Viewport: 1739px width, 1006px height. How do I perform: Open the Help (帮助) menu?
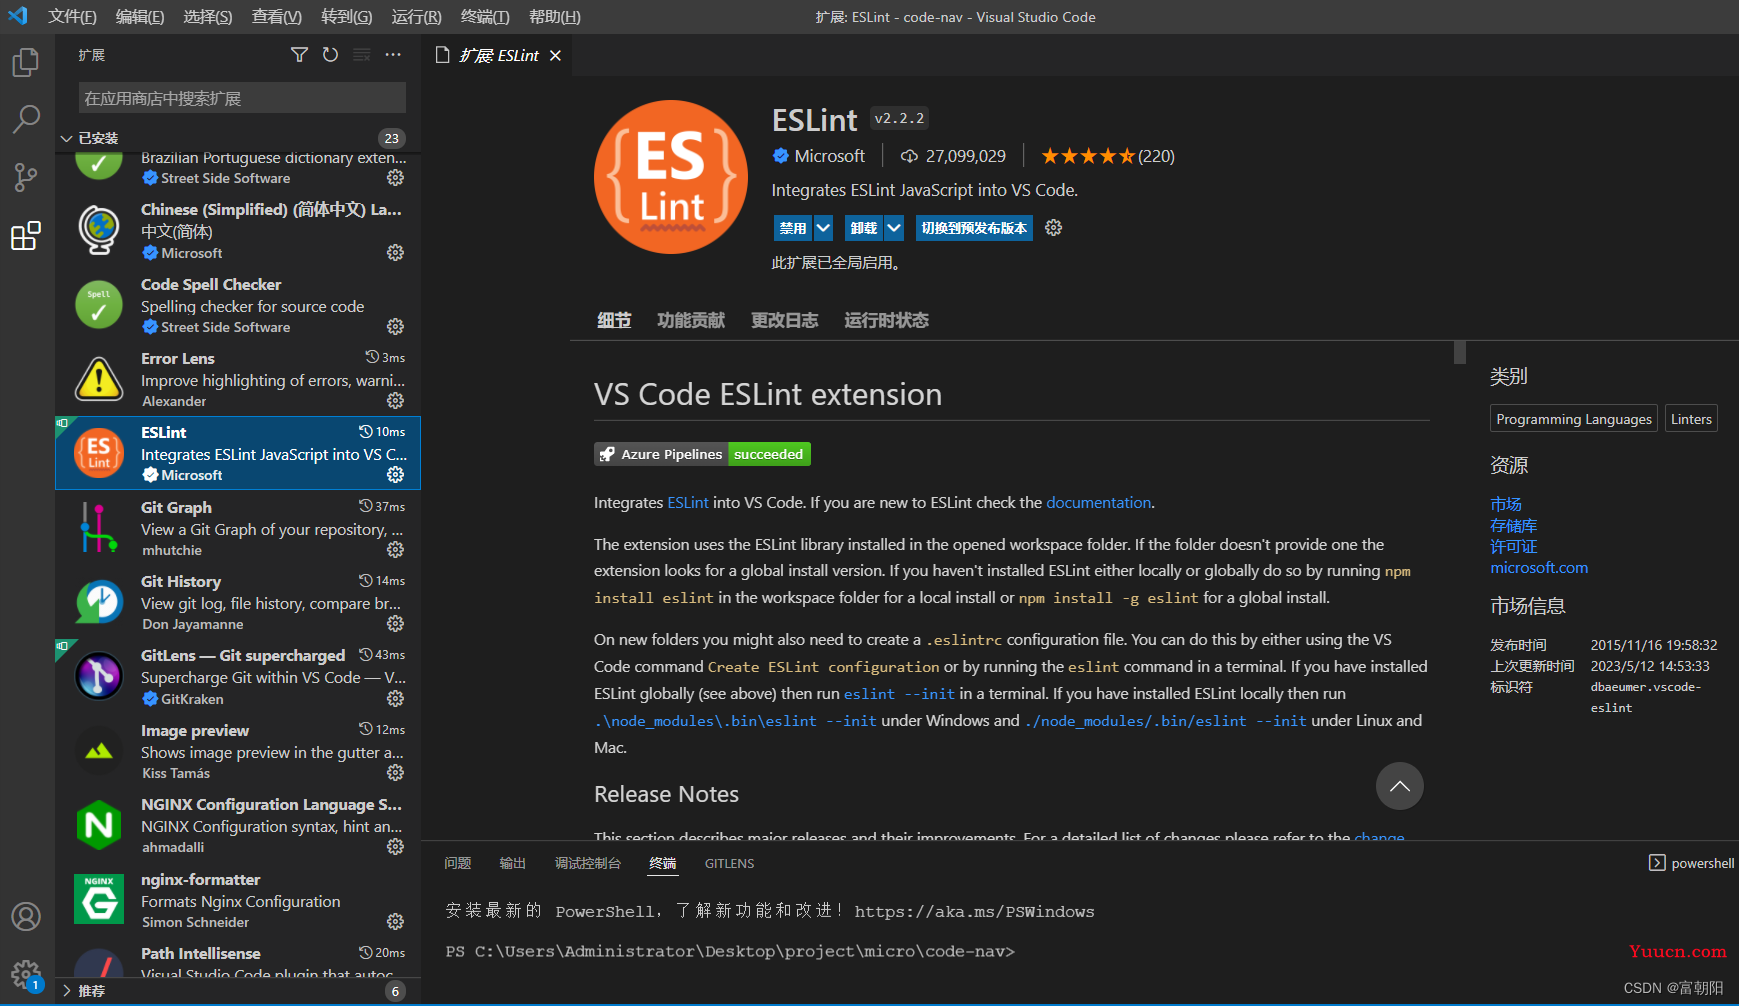tap(555, 17)
